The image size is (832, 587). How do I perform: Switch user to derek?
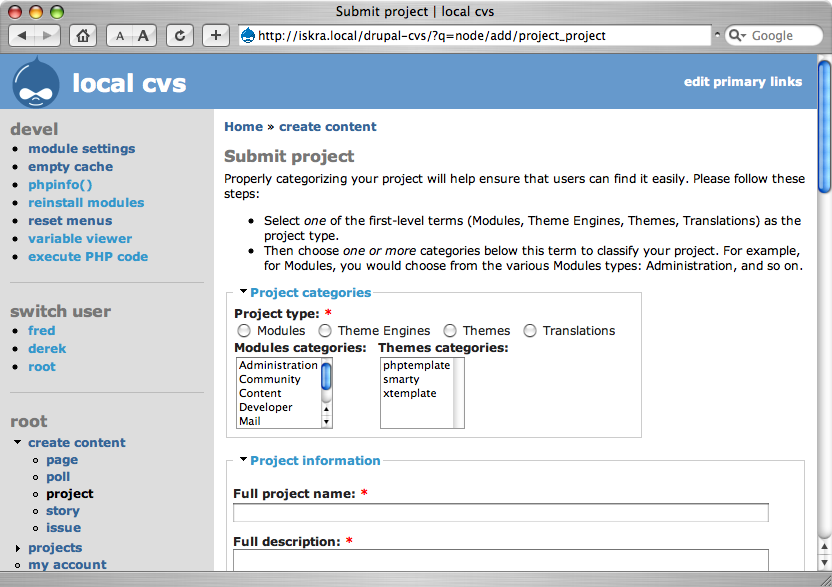(47, 349)
